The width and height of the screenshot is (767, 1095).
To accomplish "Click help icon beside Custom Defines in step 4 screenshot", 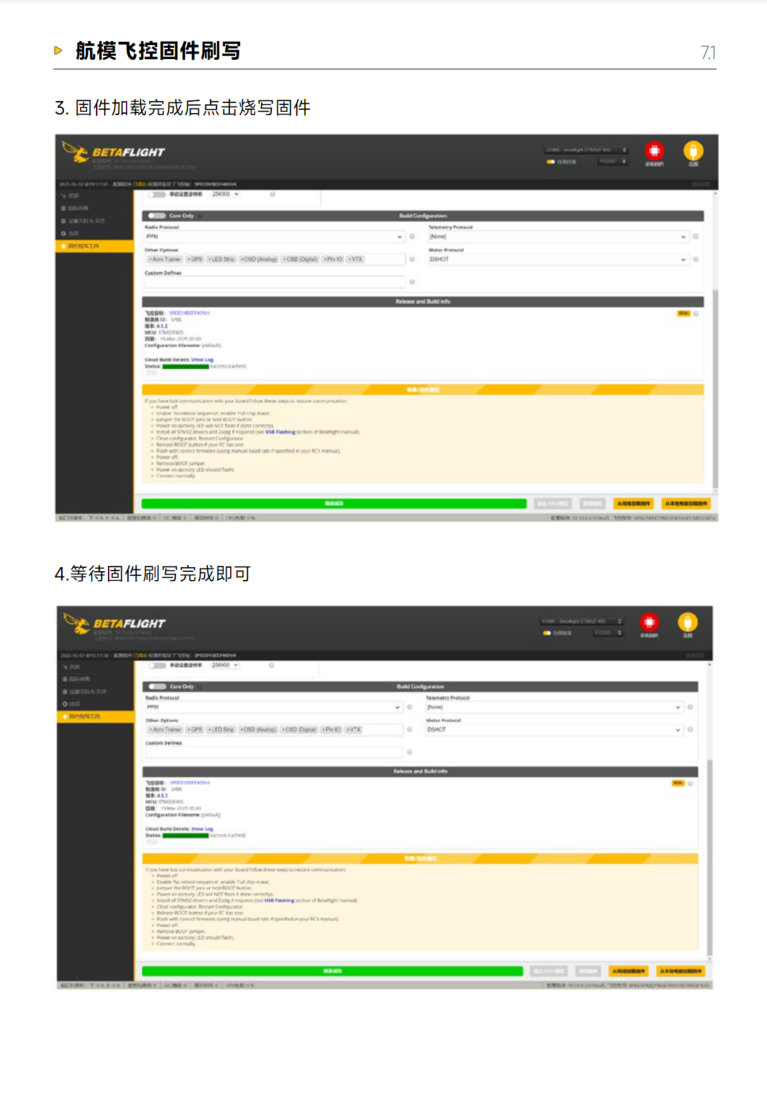I will (x=409, y=752).
